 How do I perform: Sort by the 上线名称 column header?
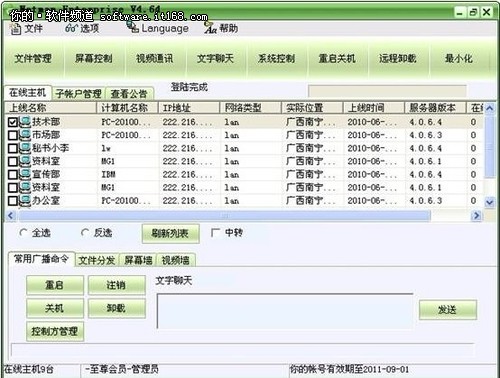[51, 108]
